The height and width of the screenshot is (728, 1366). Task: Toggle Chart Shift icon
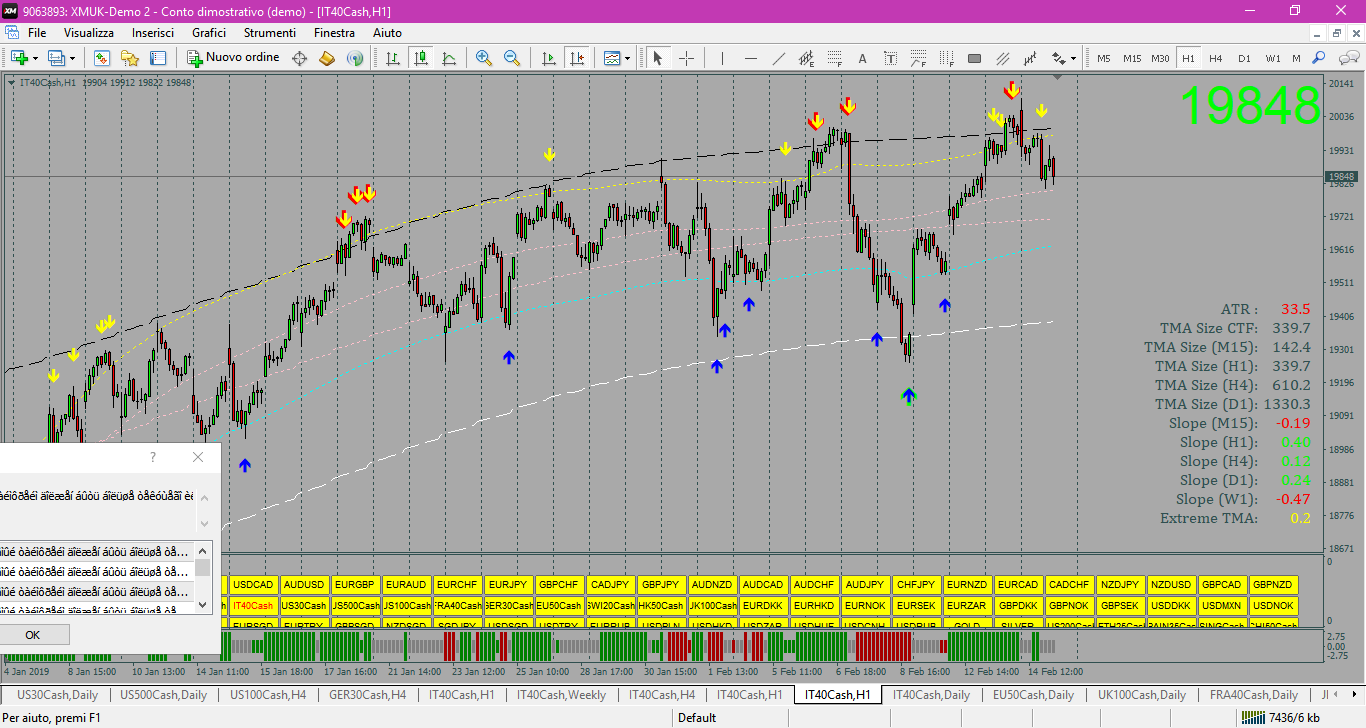click(577, 58)
